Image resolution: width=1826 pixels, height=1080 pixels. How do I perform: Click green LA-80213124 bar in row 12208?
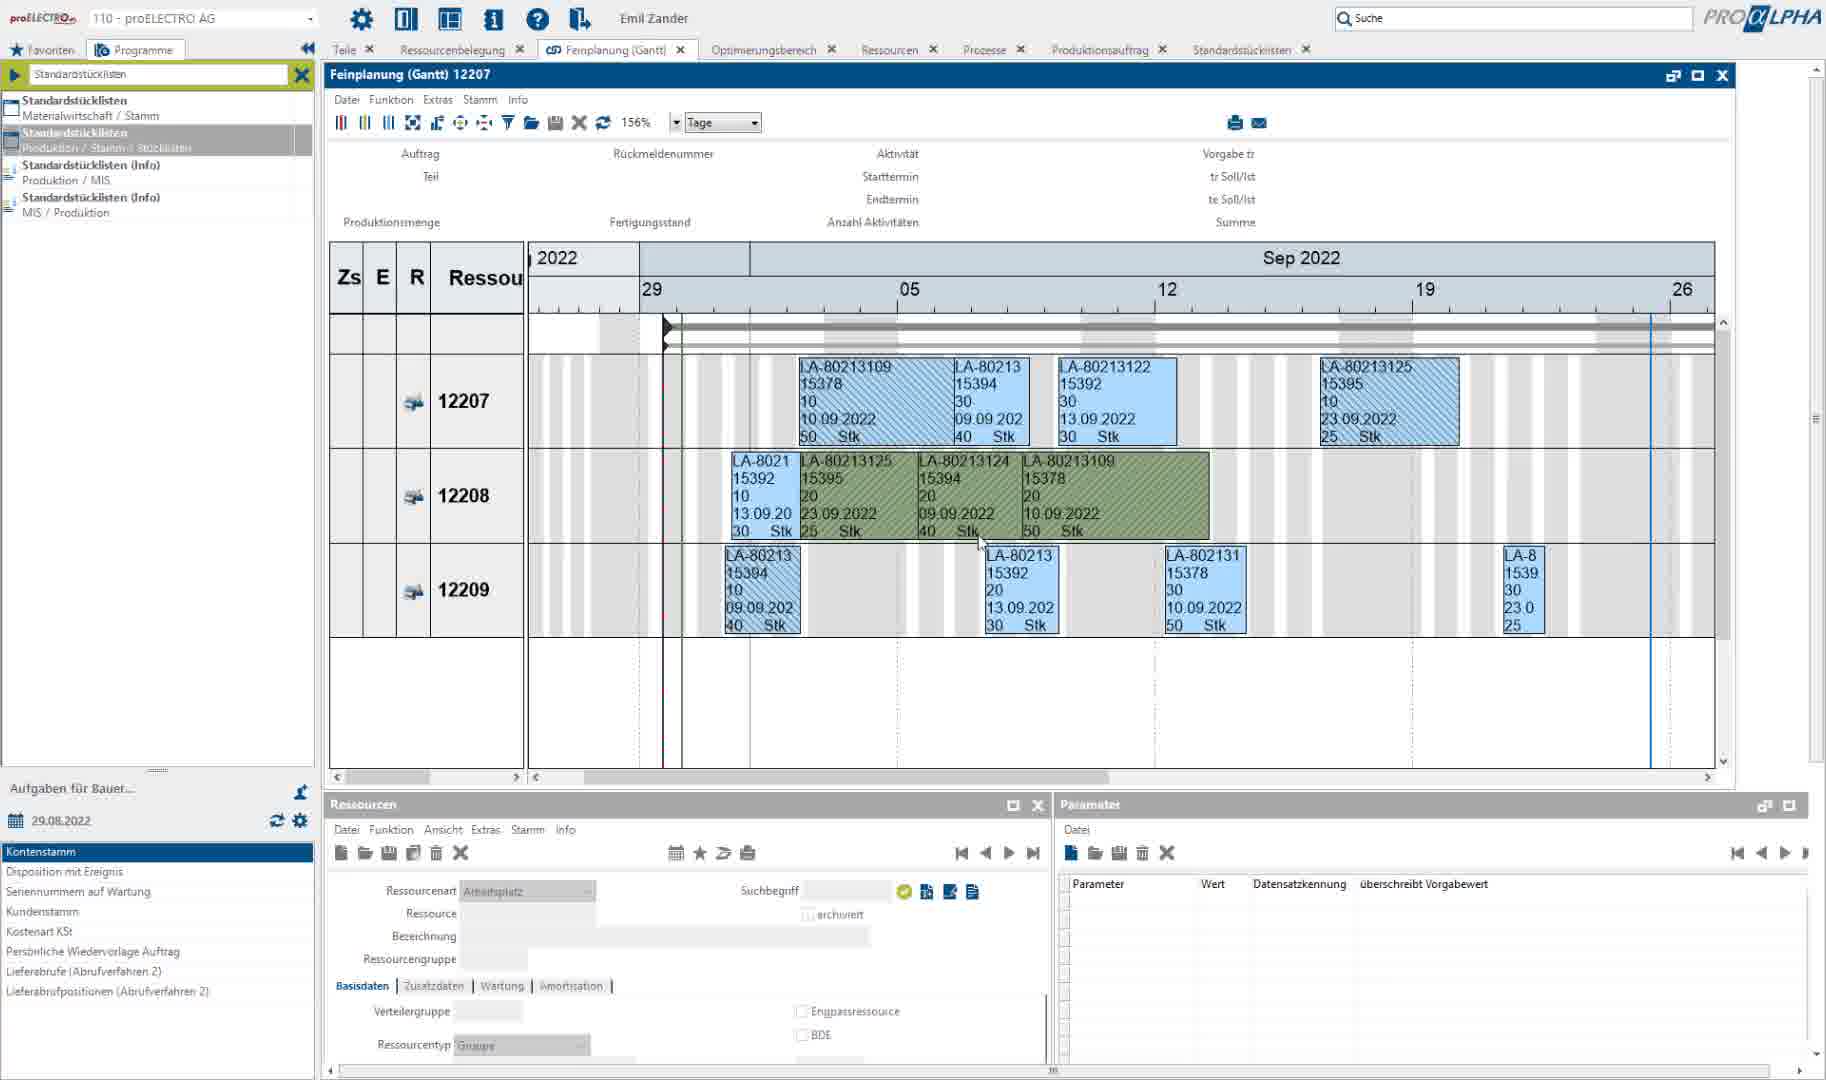pyautogui.click(x=969, y=496)
